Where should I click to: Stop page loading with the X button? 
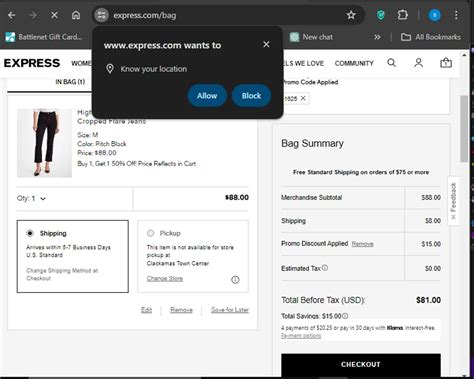click(54, 15)
